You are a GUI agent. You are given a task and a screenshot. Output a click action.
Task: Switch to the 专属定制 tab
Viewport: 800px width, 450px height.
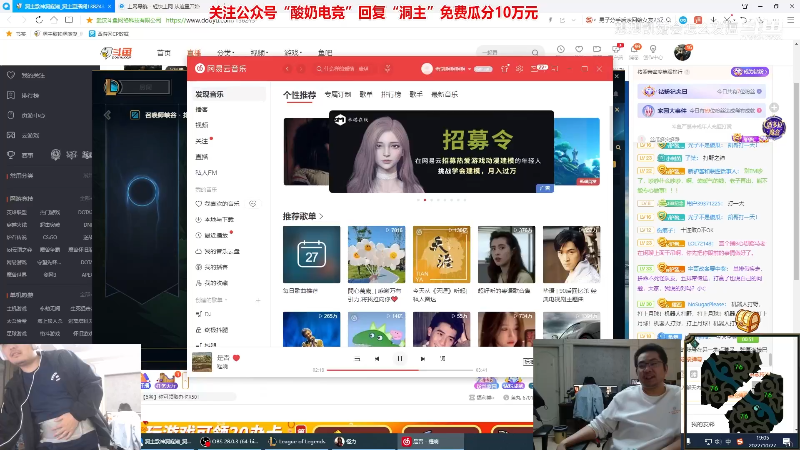[338, 94]
